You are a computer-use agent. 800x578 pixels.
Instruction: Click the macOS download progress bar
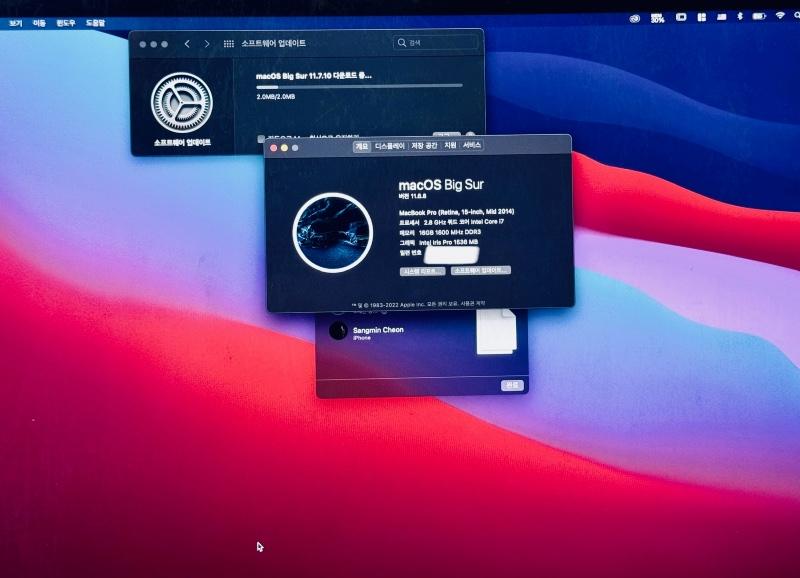359,87
